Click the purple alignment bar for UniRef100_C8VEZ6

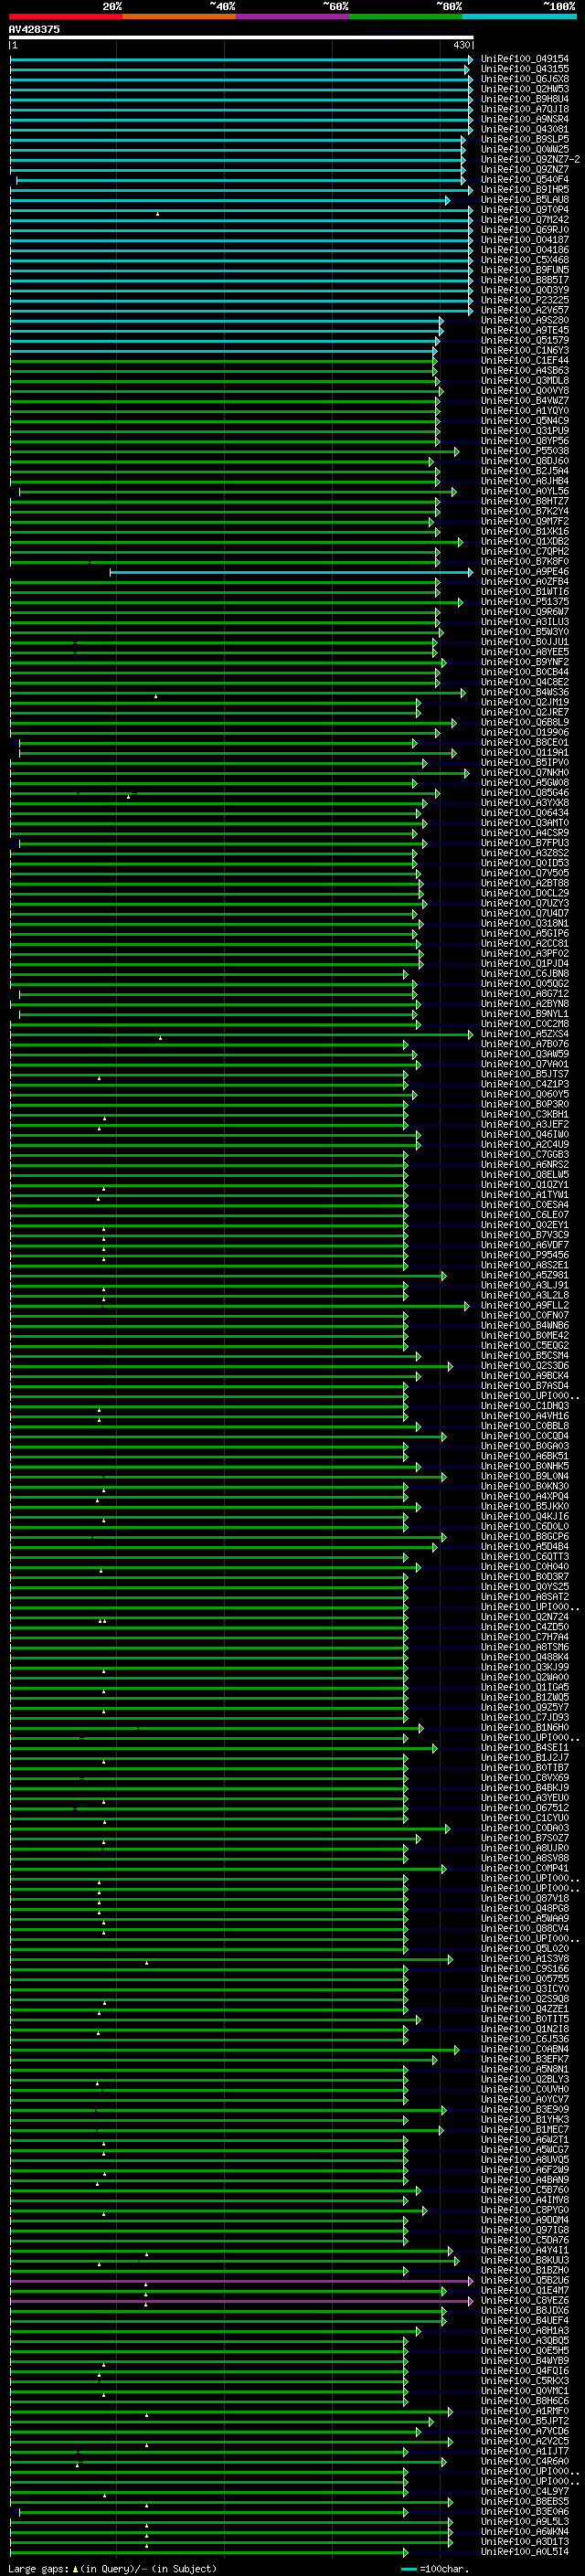(241, 2301)
